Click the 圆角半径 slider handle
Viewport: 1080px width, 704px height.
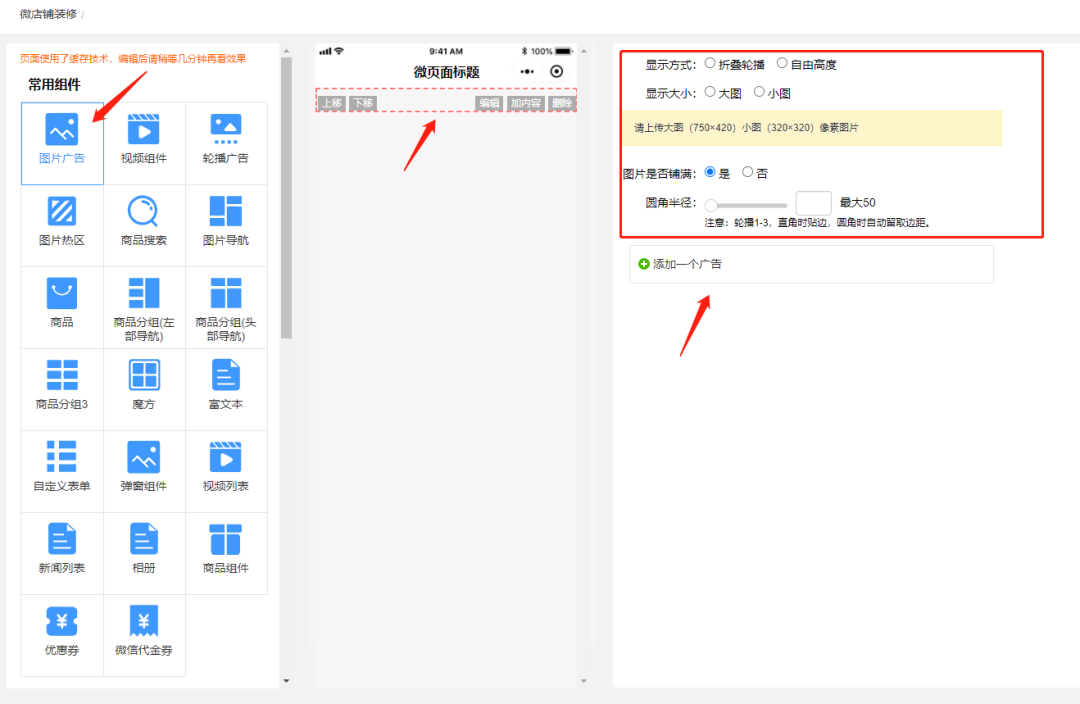(x=712, y=205)
